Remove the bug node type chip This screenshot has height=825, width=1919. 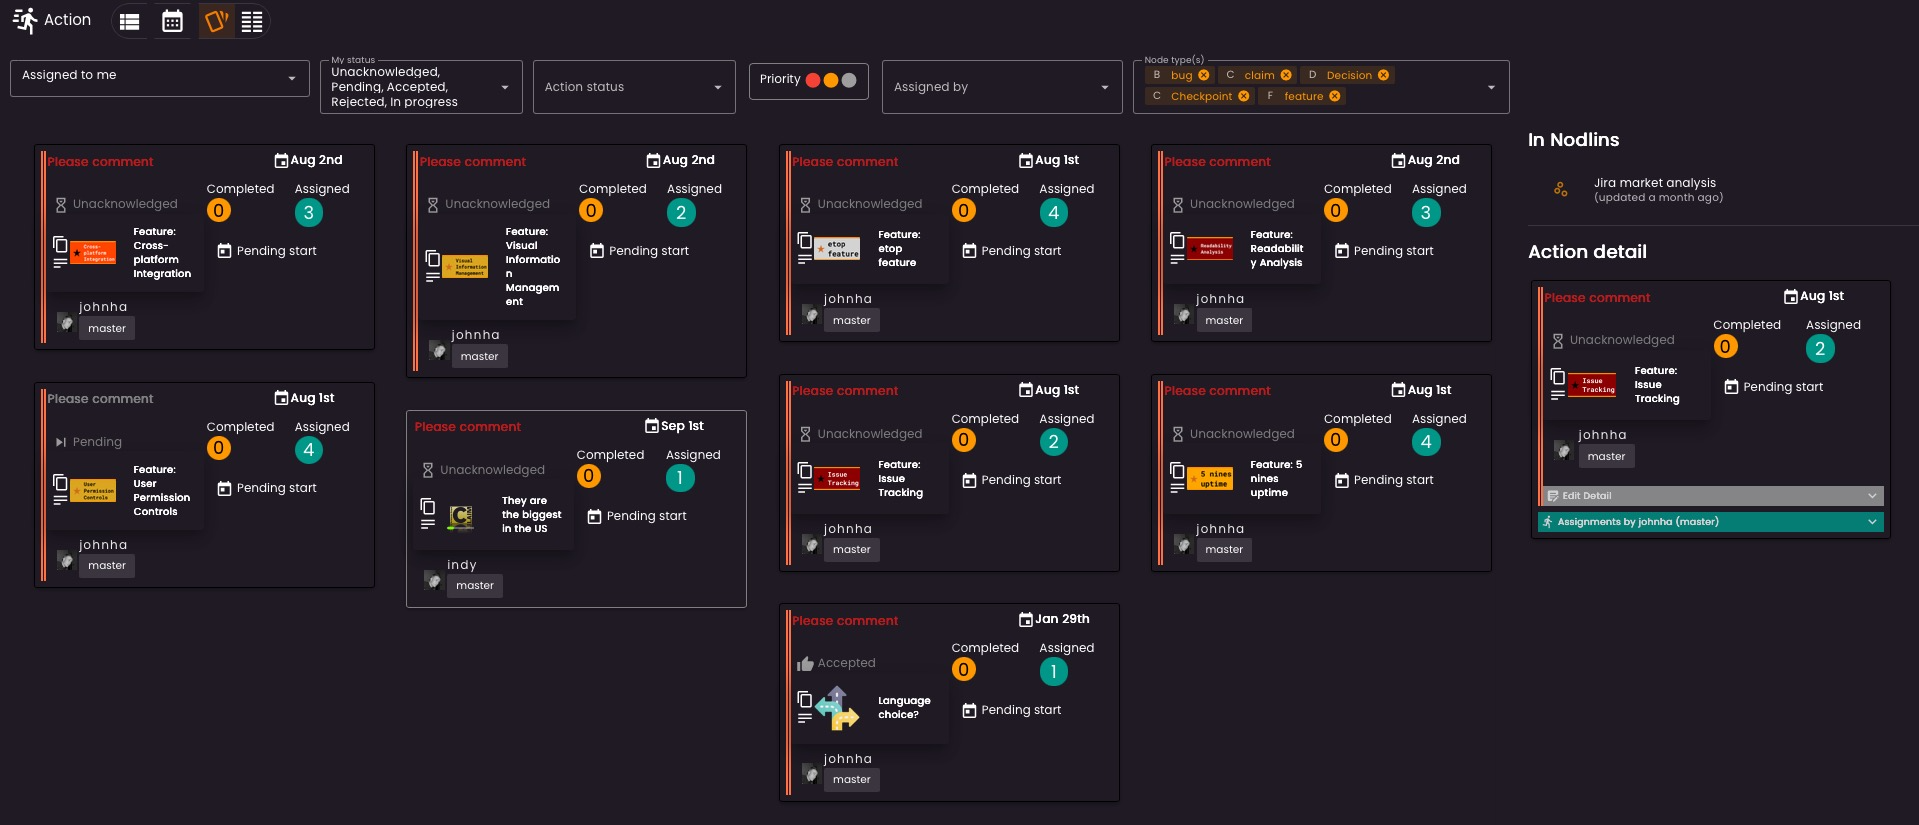click(x=1204, y=75)
